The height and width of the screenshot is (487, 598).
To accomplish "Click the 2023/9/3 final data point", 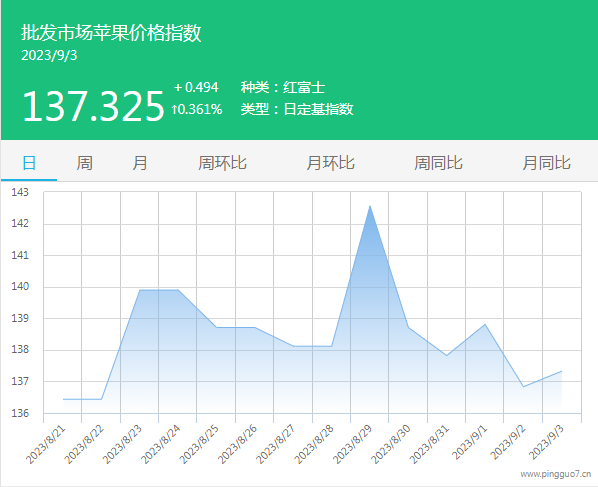I will pos(562,371).
